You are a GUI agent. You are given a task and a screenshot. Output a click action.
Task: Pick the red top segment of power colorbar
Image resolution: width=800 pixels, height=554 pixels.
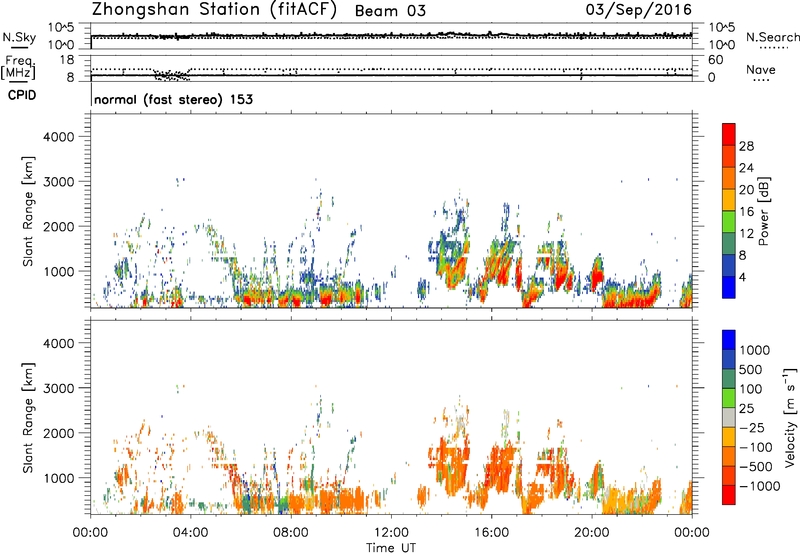[x=729, y=134]
